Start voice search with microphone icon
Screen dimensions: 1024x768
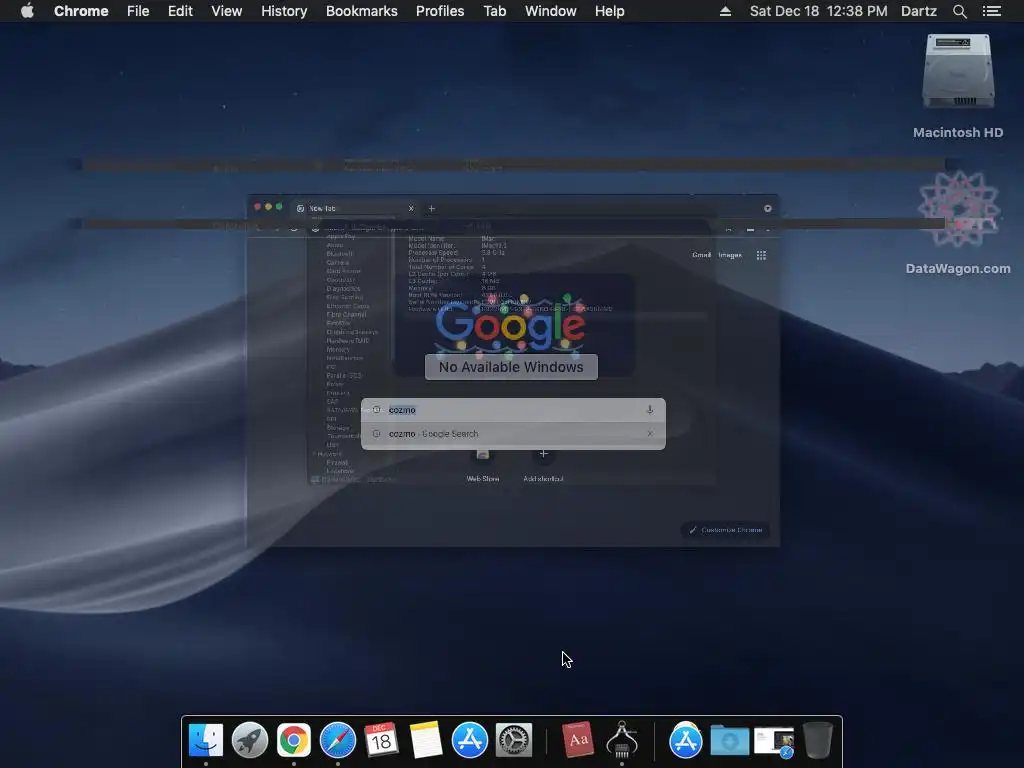tap(650, 409)
